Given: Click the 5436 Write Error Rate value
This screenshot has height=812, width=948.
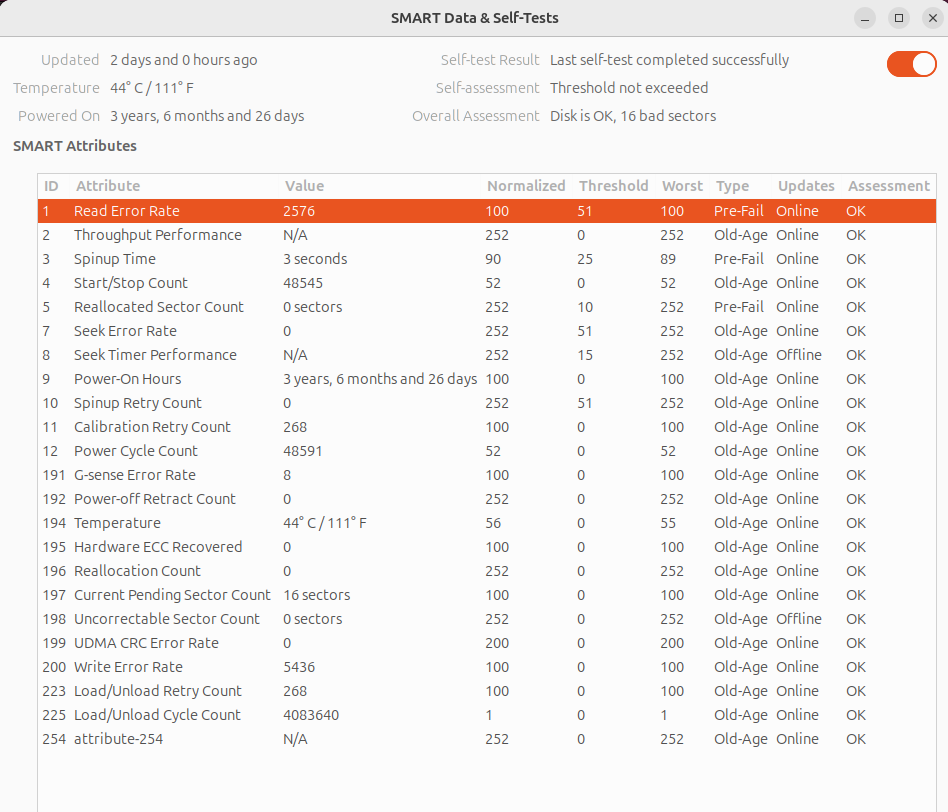Looking at the screenshot, I should click(x=299, y=667).
